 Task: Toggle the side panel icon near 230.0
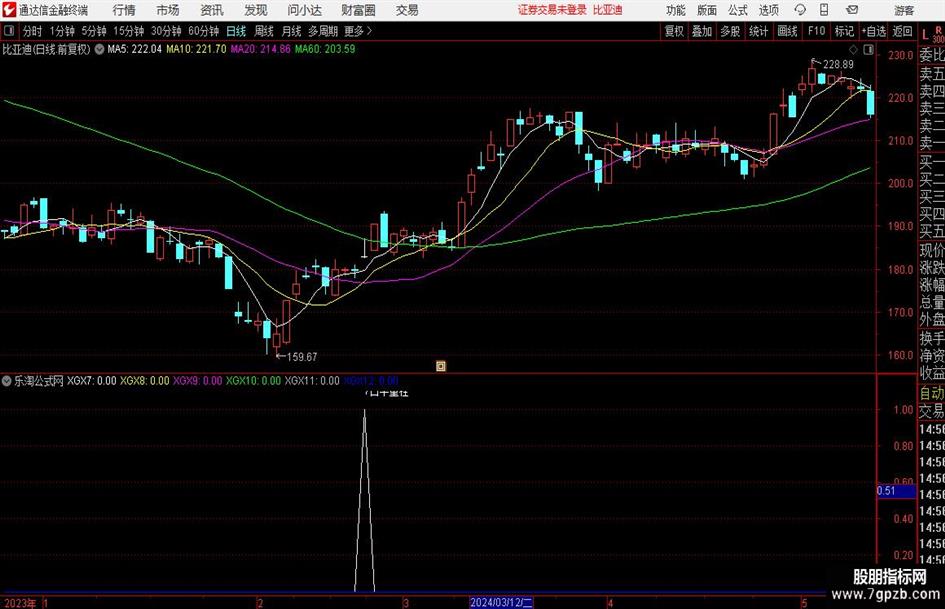[868, 50]
